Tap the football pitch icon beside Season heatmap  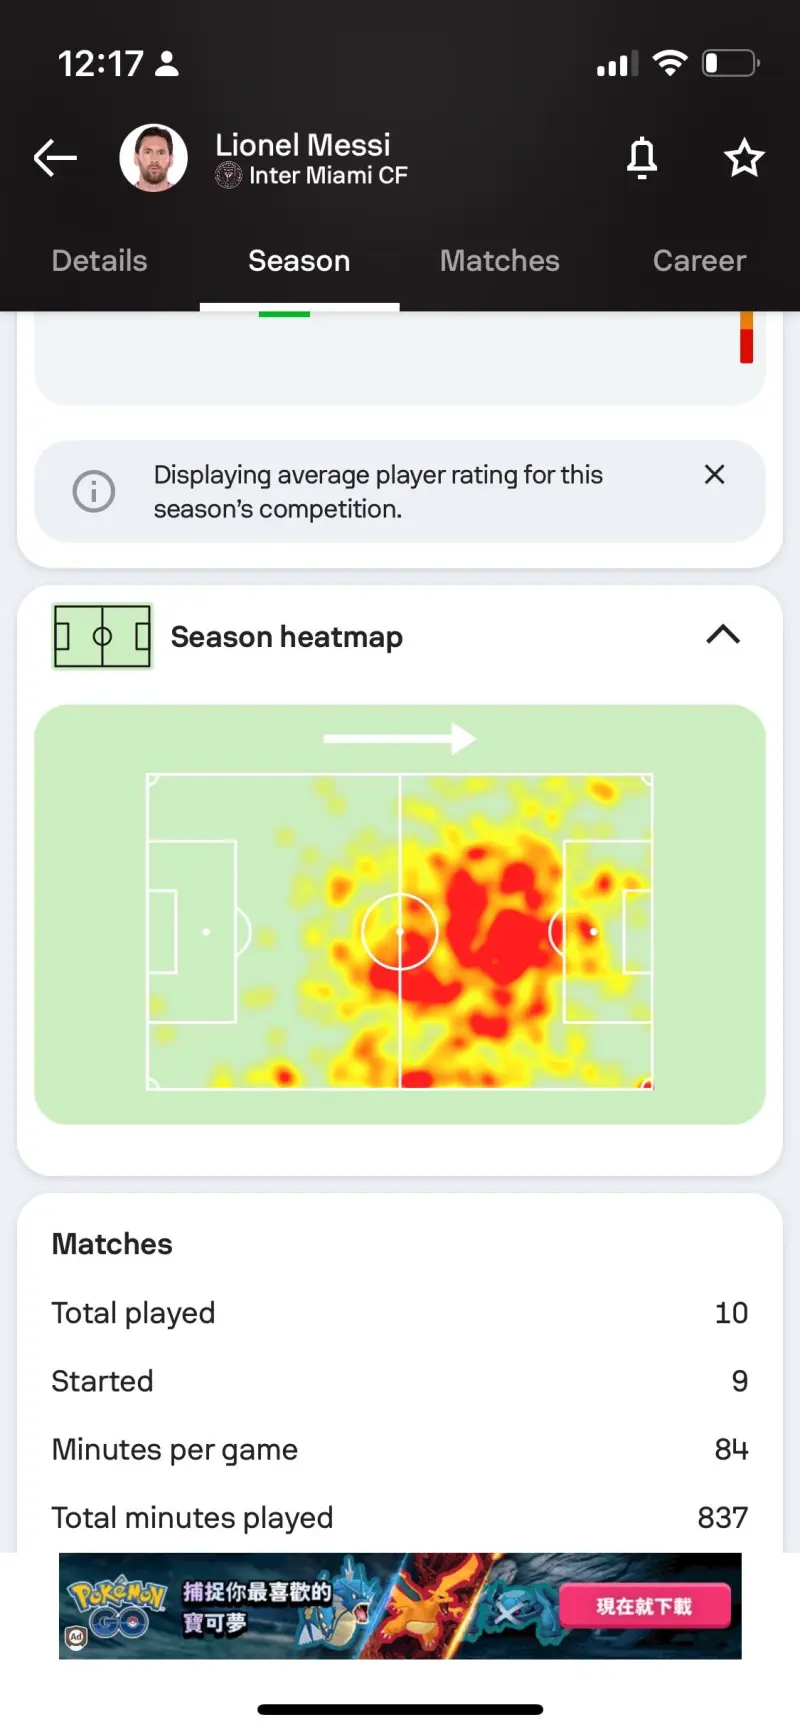coord(102,636)
